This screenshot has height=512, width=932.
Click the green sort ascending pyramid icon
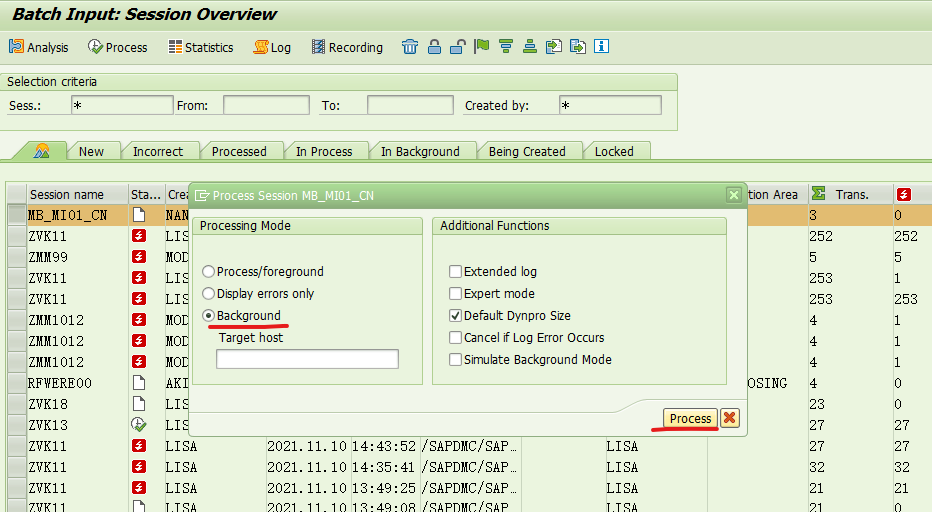point(530,46)
